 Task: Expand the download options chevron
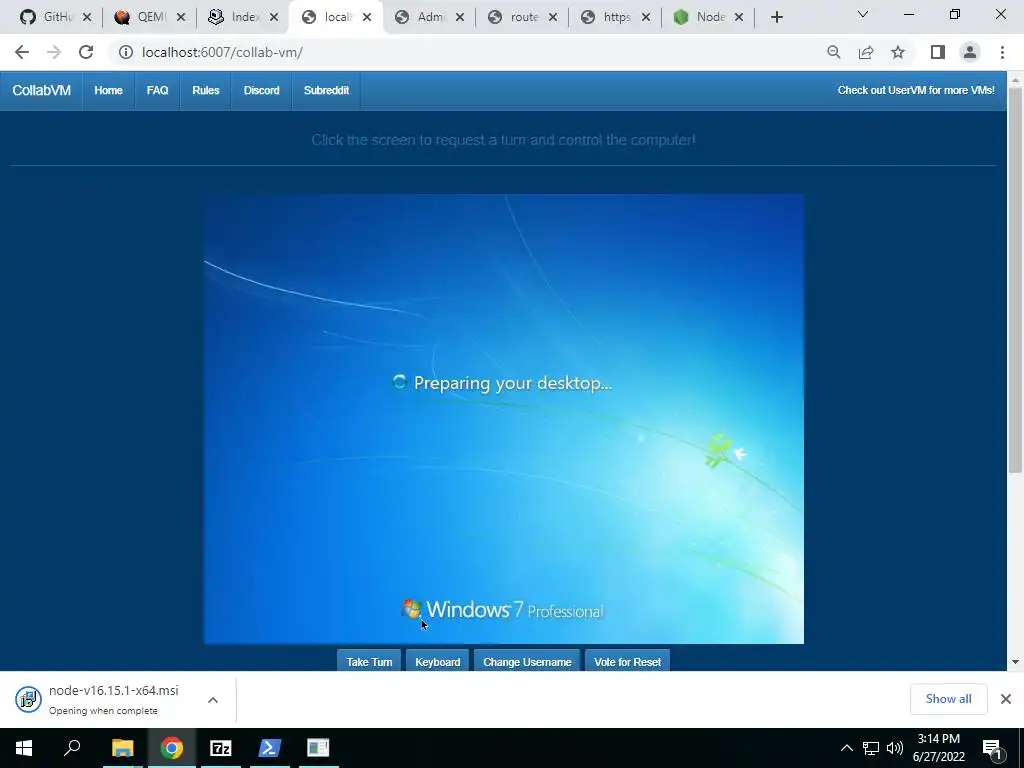[x=213, y=699]
